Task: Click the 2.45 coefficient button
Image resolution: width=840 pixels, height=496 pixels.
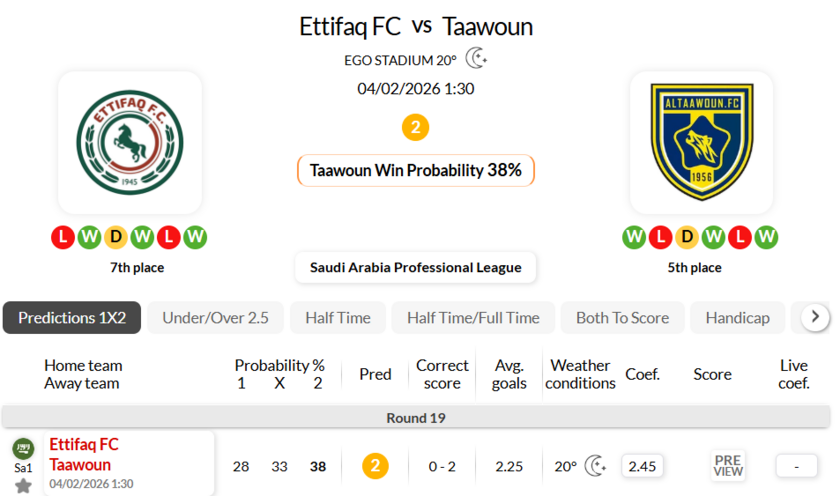Action: 642,466
